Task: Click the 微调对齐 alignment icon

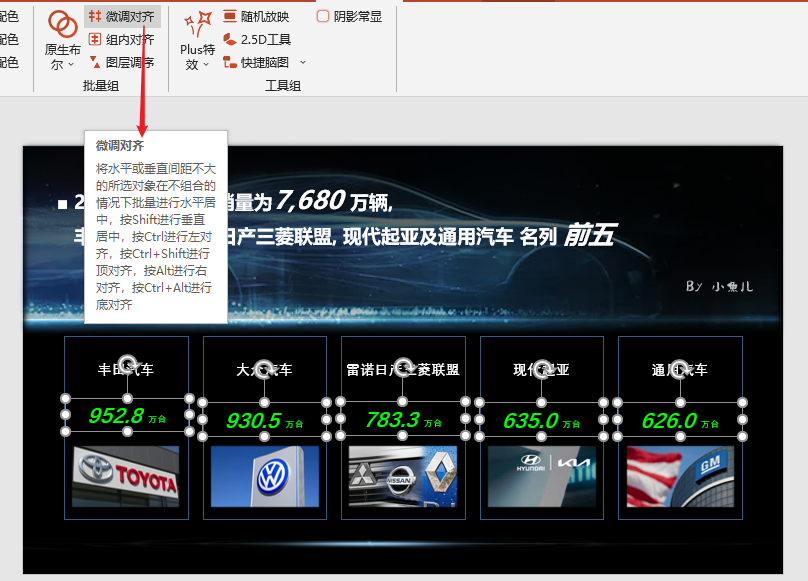Action: [x=94, y=16]
